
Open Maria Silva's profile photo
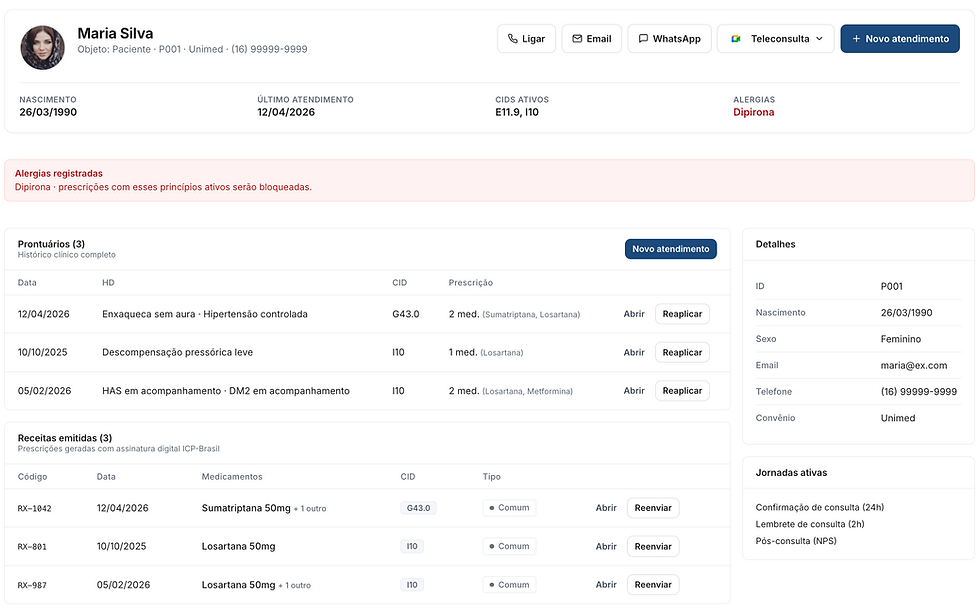pyautogui.click(x=42, y=48)
